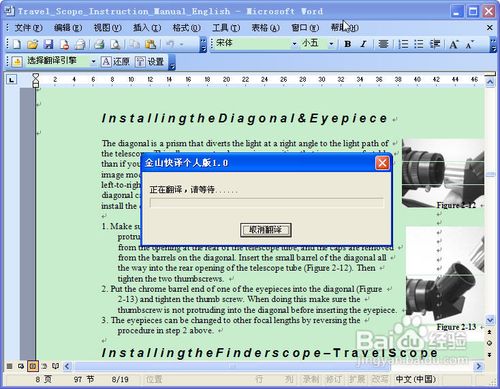
Task: Click 改写 overtype status indicator
Action: click(380, 379)
